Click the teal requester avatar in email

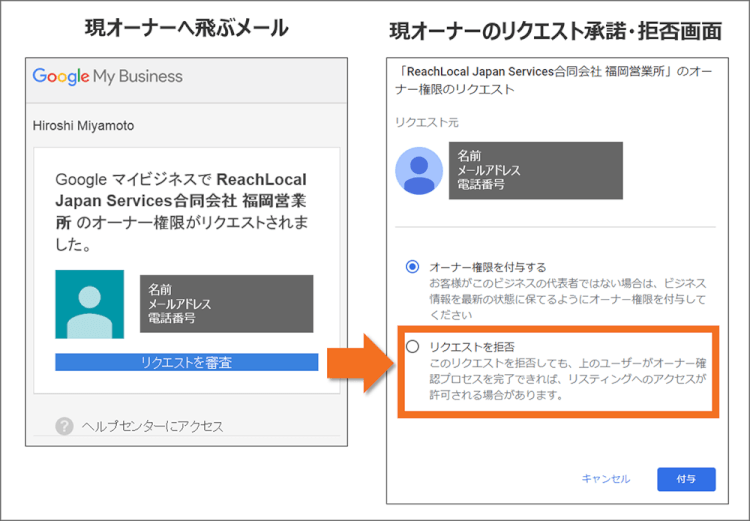[89, 304]
